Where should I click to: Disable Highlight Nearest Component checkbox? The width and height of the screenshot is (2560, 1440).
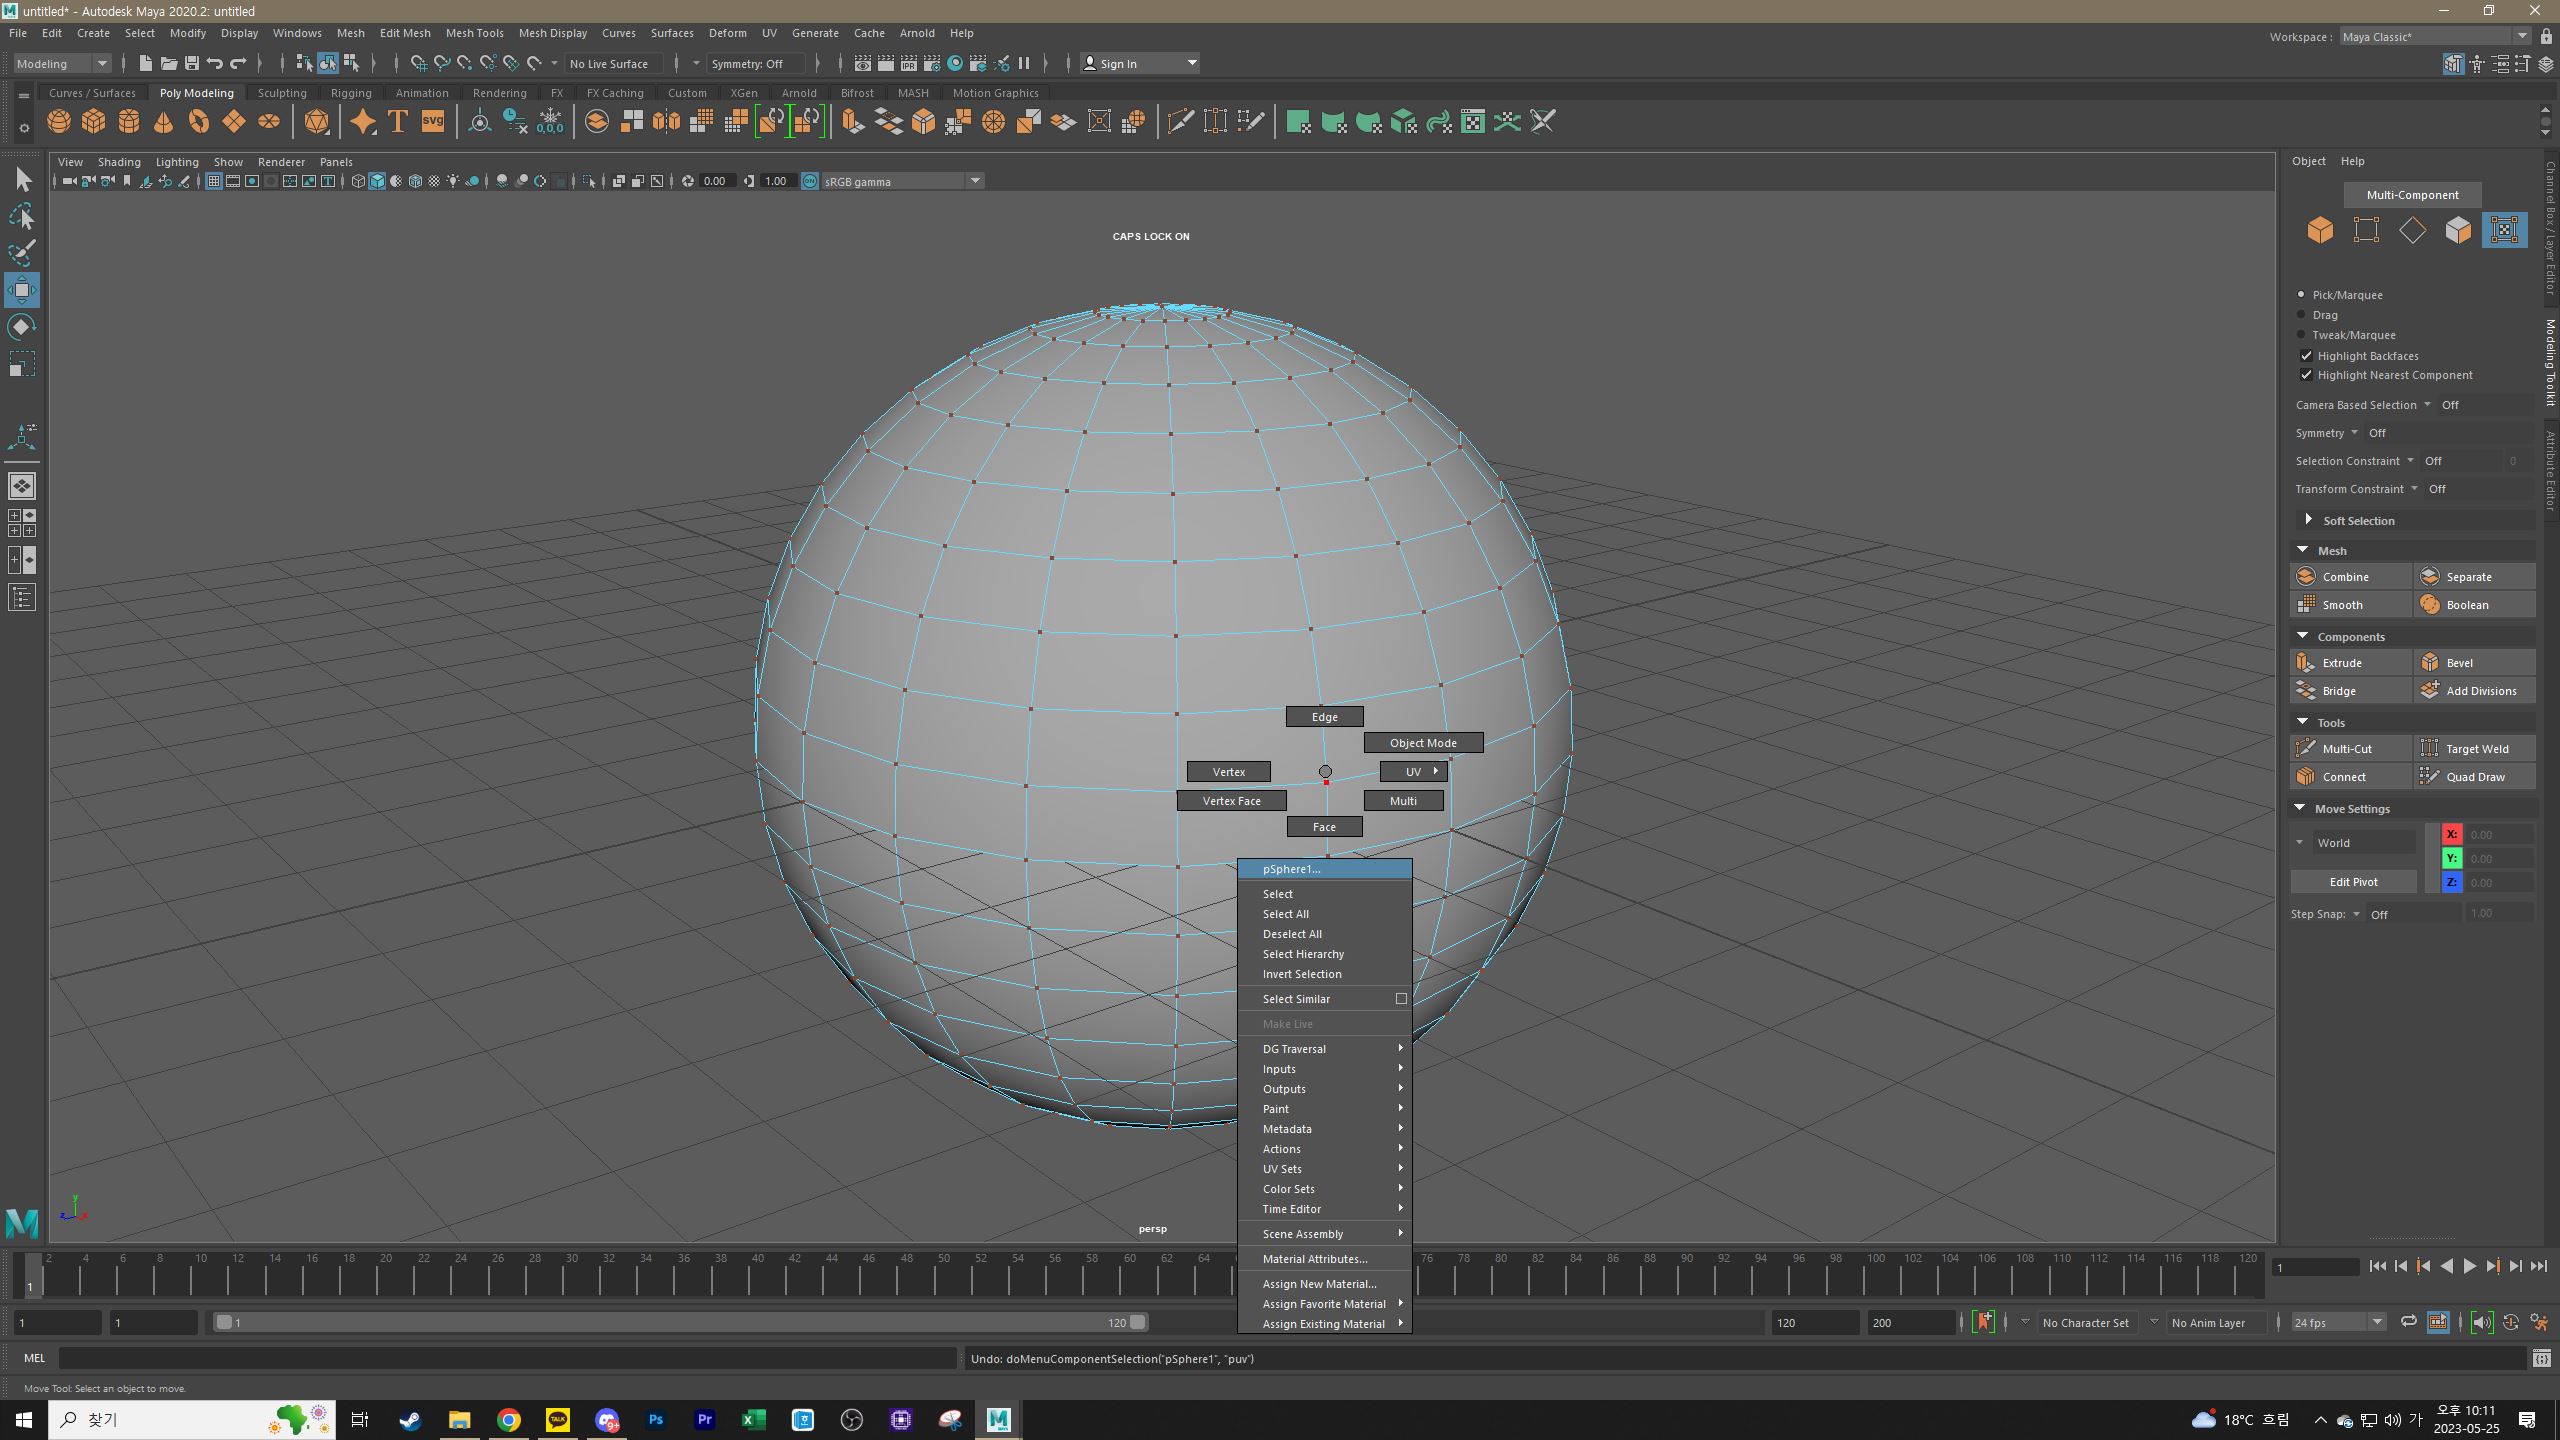(2306, 375)
